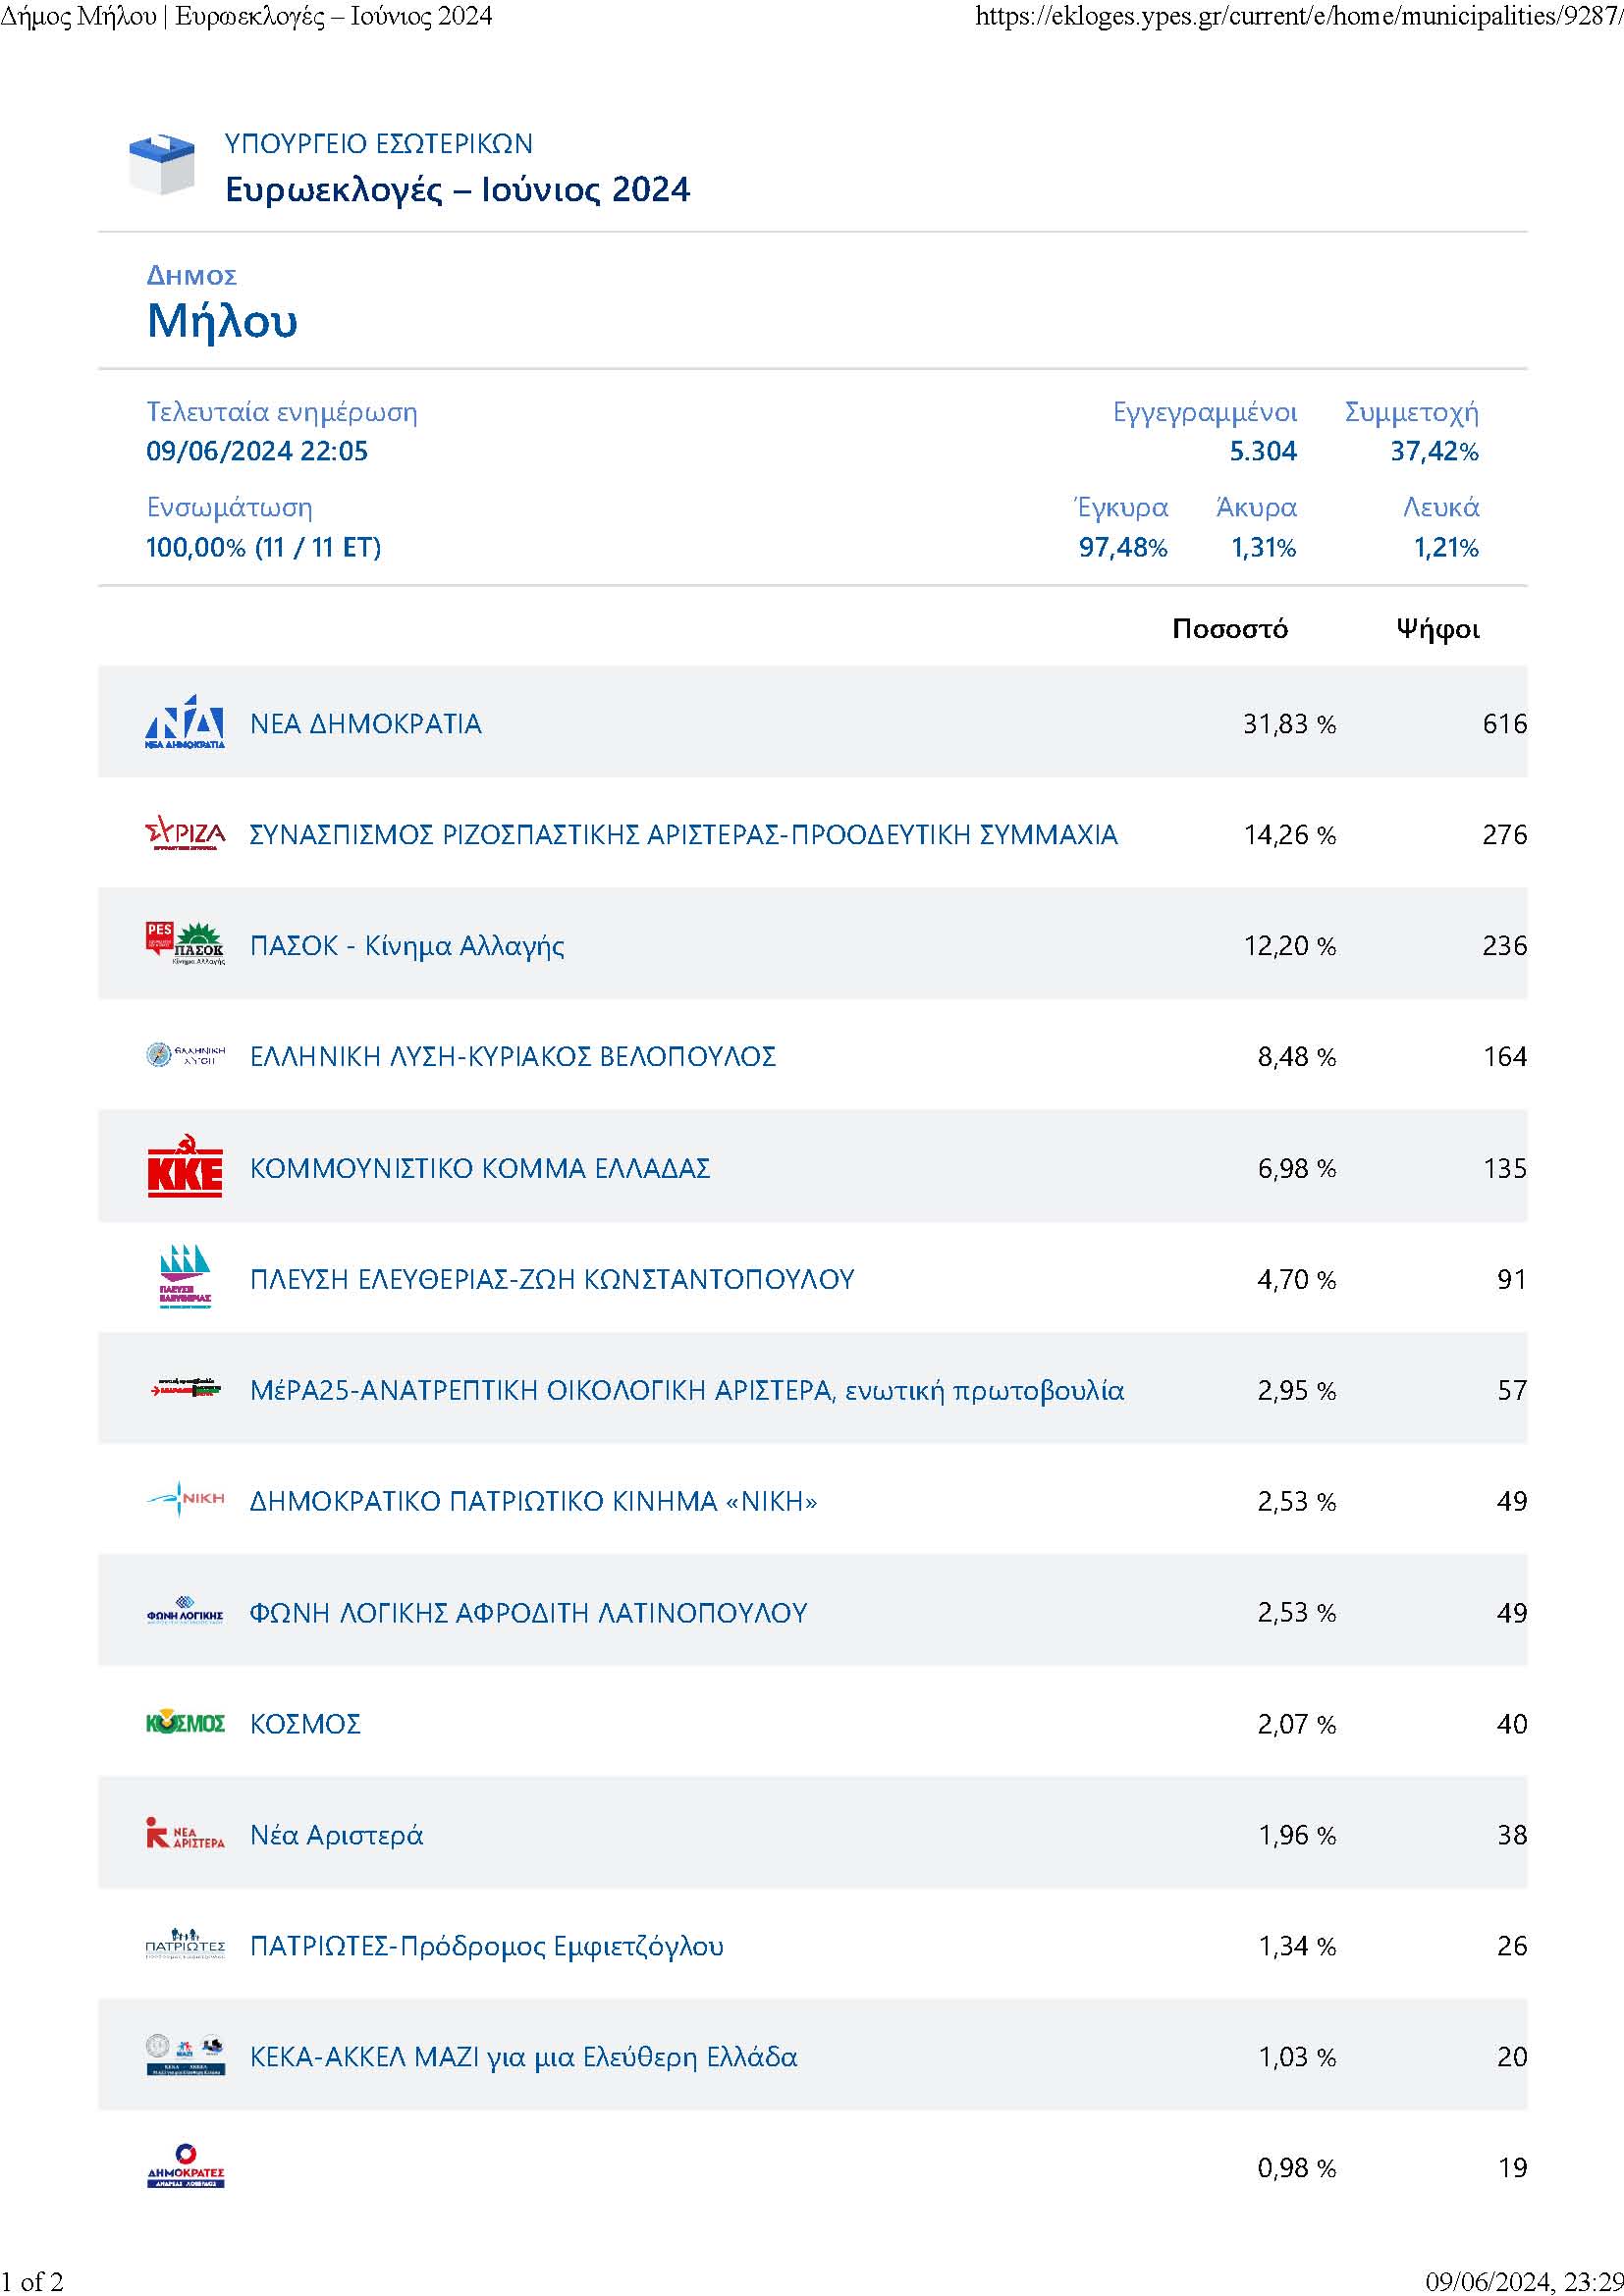The image size is (1624, 2296).
Task: Click the 14,26 % percentage cell
Action: pyautogui.click(x=1289, y=835)
